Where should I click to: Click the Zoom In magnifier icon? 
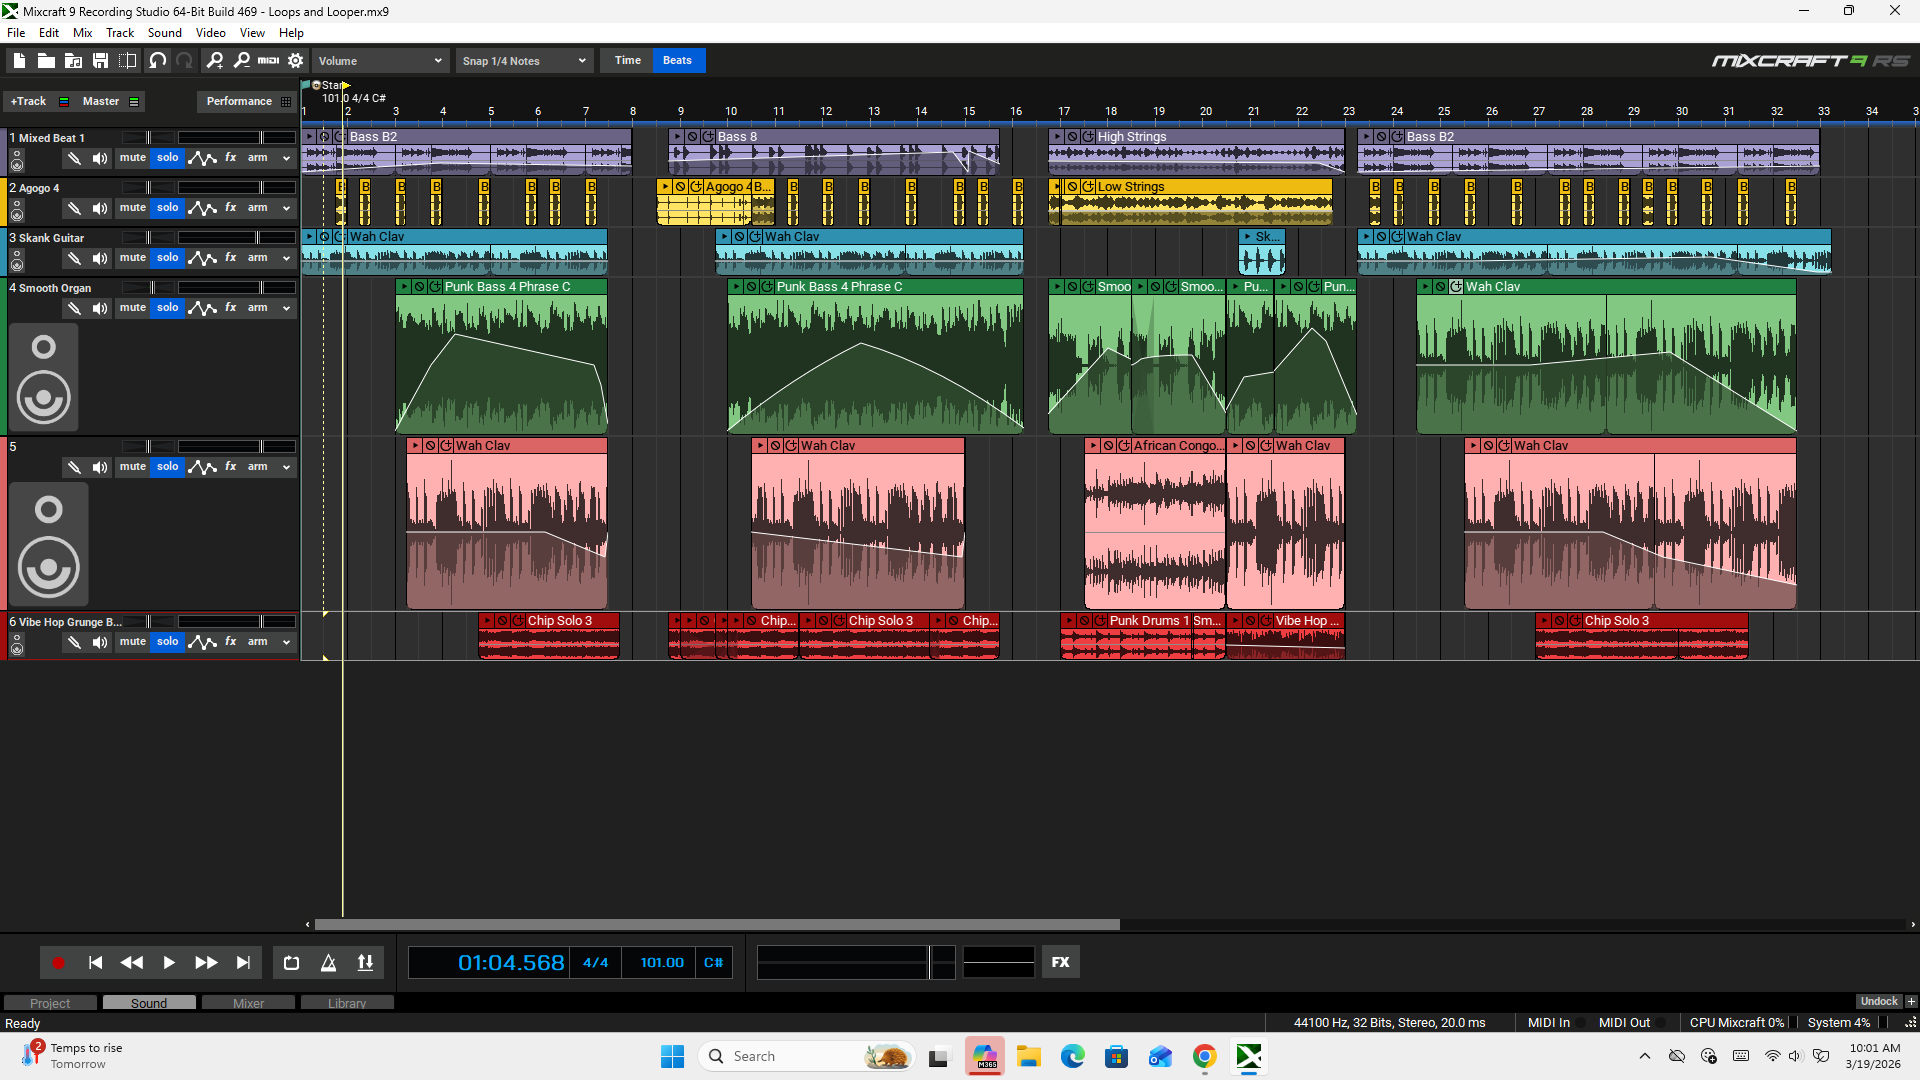[215, 61]
